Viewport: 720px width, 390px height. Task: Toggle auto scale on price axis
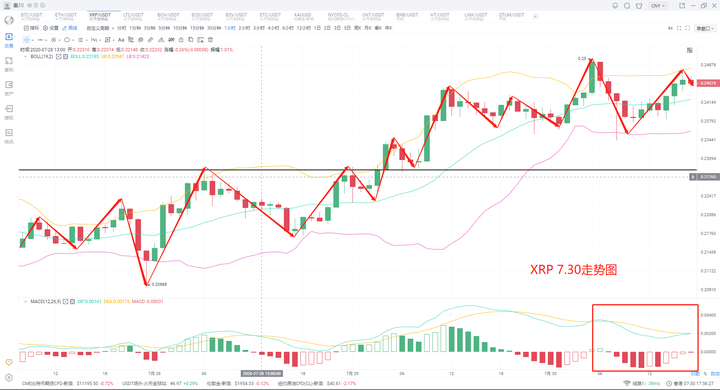pos(715,374)
